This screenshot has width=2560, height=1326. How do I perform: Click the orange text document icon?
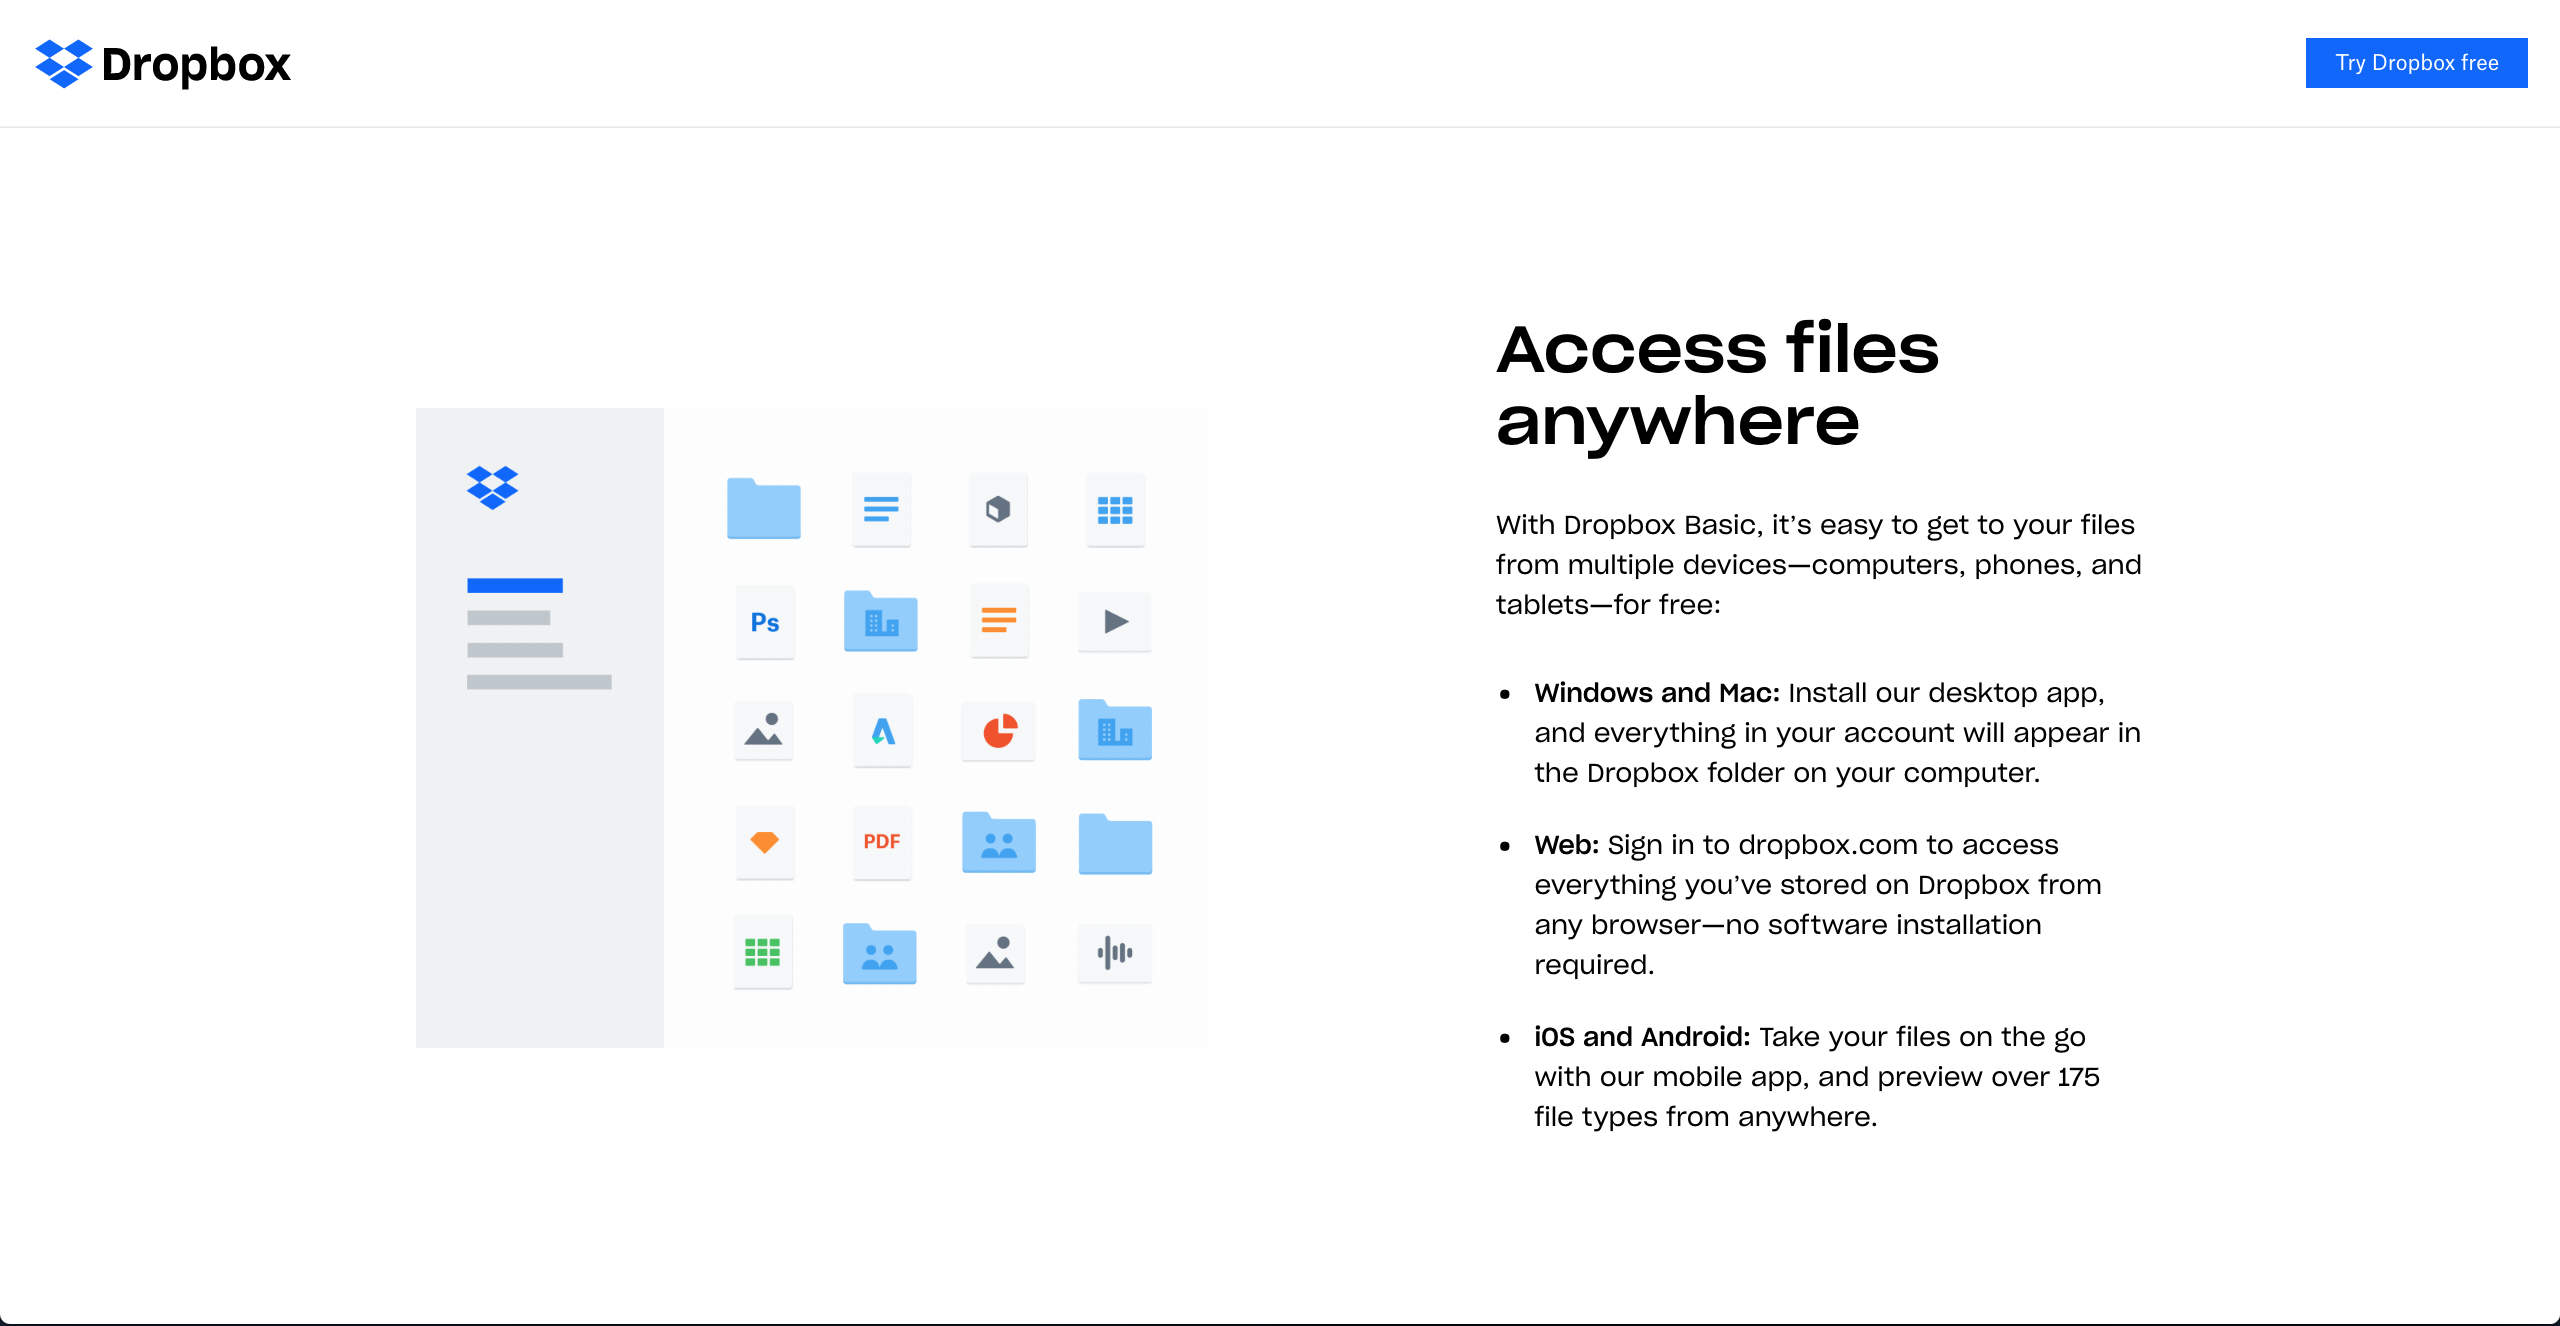998,621
